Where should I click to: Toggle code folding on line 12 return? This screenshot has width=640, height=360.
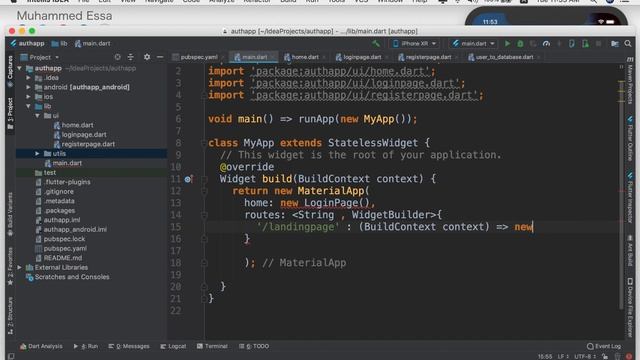tap(204, 191)
